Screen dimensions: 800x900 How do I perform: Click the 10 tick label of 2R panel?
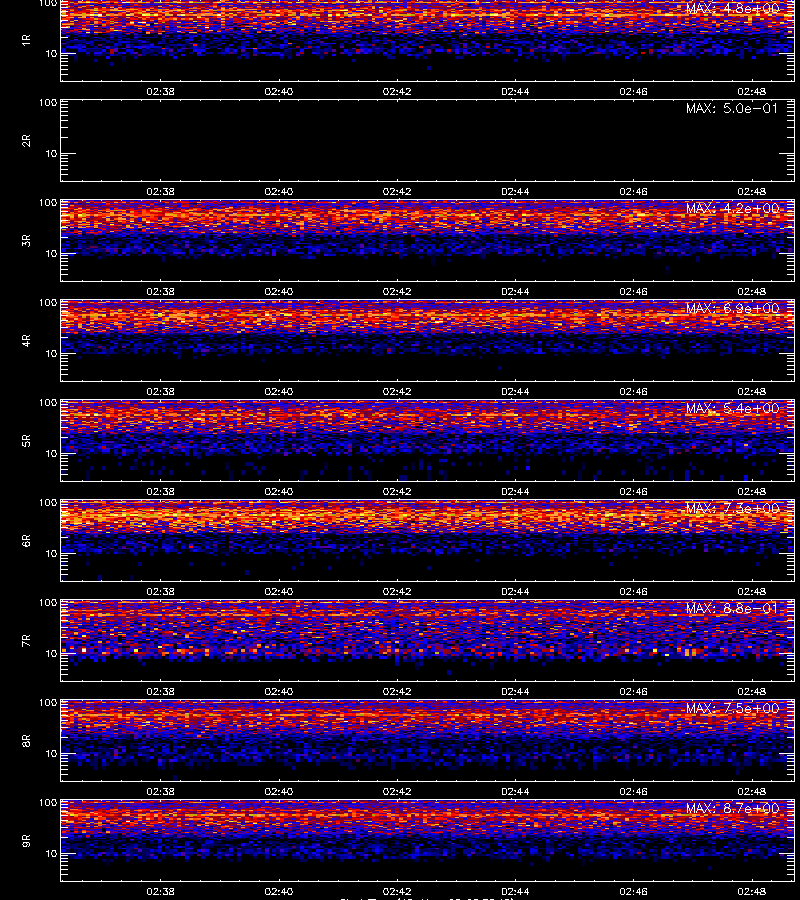pyautogui.click(x=51, y=153)
